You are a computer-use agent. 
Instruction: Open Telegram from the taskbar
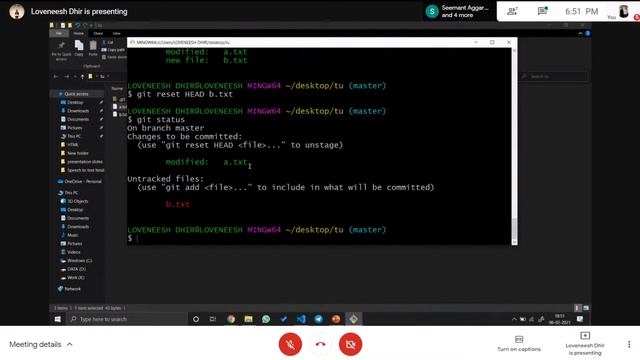pos(318,319)
